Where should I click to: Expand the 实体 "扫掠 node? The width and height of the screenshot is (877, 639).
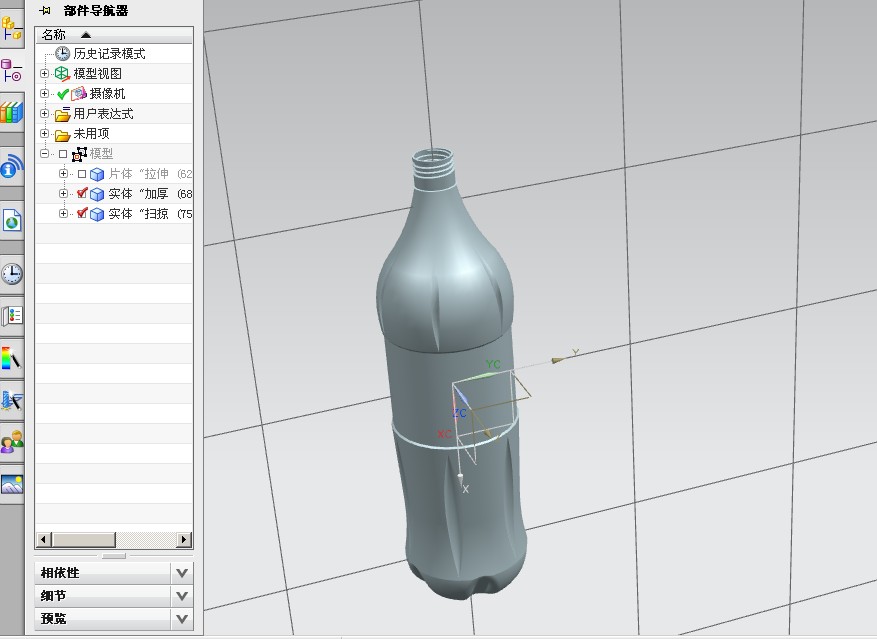pyautogui.click(x=63, y=214)
